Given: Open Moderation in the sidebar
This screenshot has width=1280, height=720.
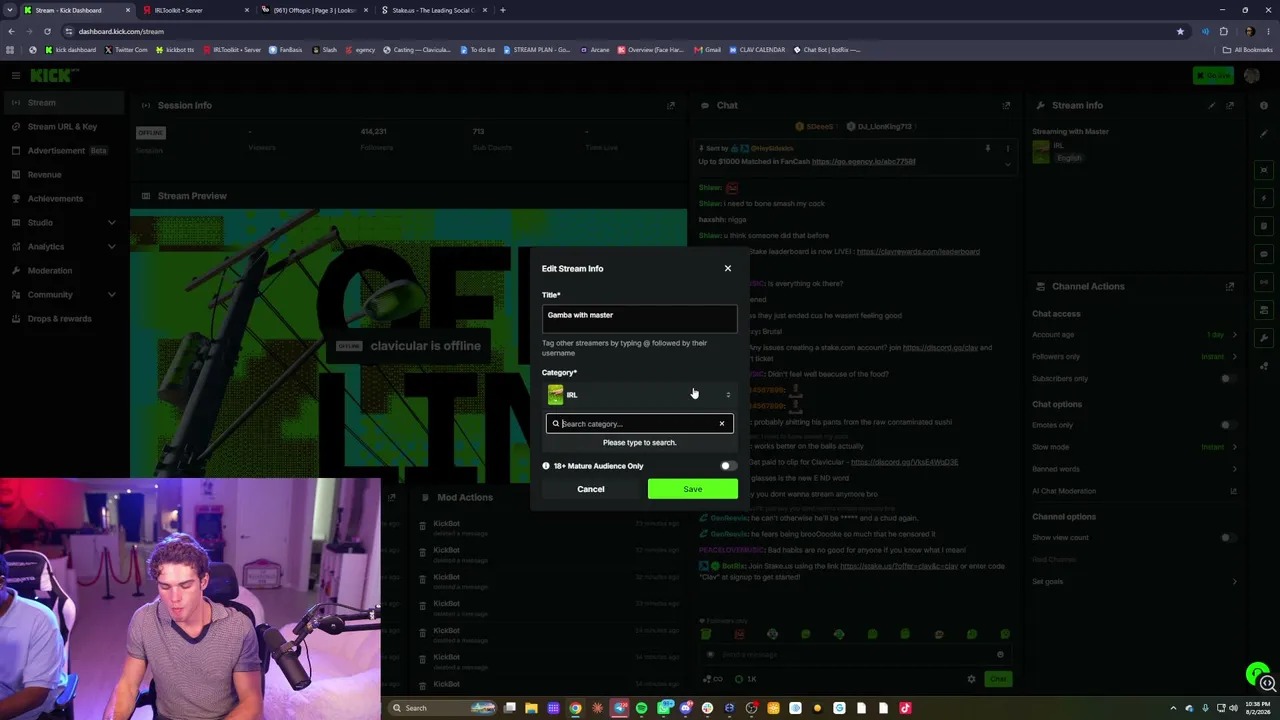Looking at the screenshot, I should 63,271.
